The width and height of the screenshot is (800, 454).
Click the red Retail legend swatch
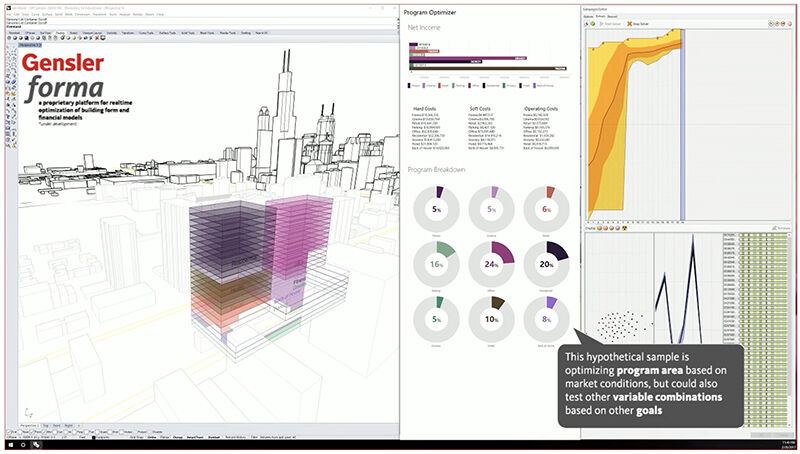click(439, 85)
